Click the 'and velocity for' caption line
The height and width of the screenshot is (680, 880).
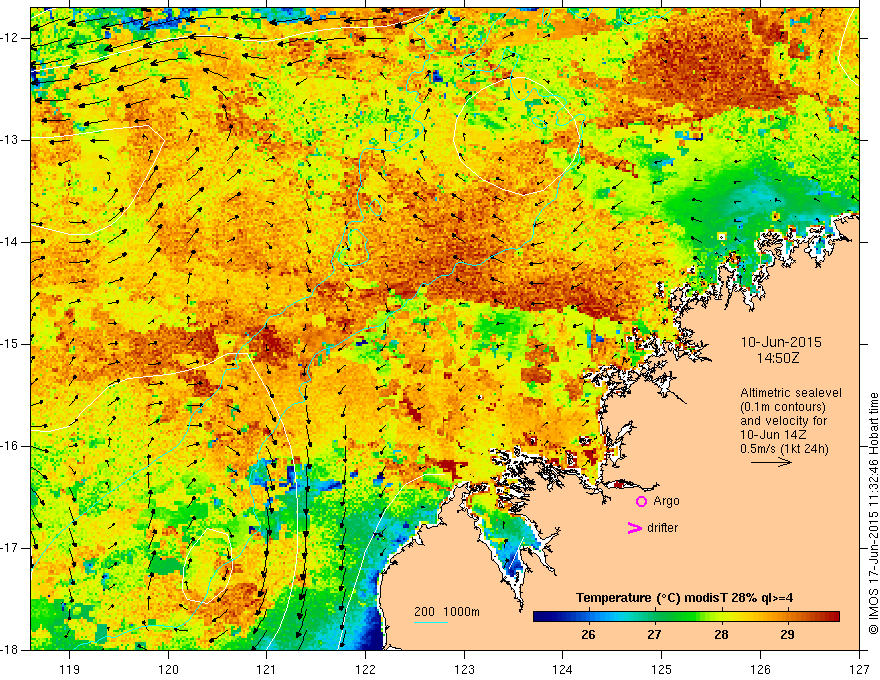pyautogui.click(x=783, y=421)
